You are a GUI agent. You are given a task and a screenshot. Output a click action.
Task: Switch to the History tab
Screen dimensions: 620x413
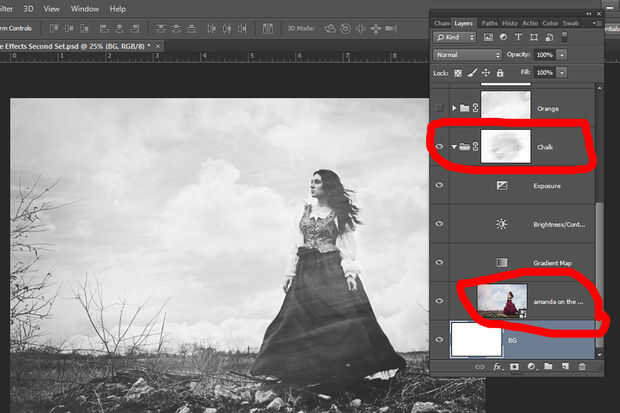point(510,23)
